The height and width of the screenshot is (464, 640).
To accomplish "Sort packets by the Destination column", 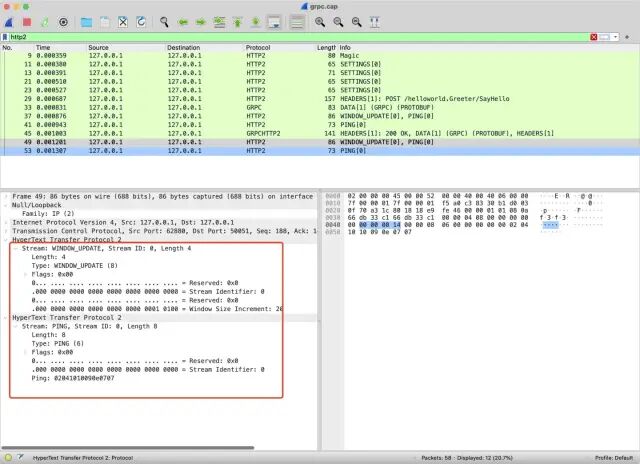I will 183,48.
